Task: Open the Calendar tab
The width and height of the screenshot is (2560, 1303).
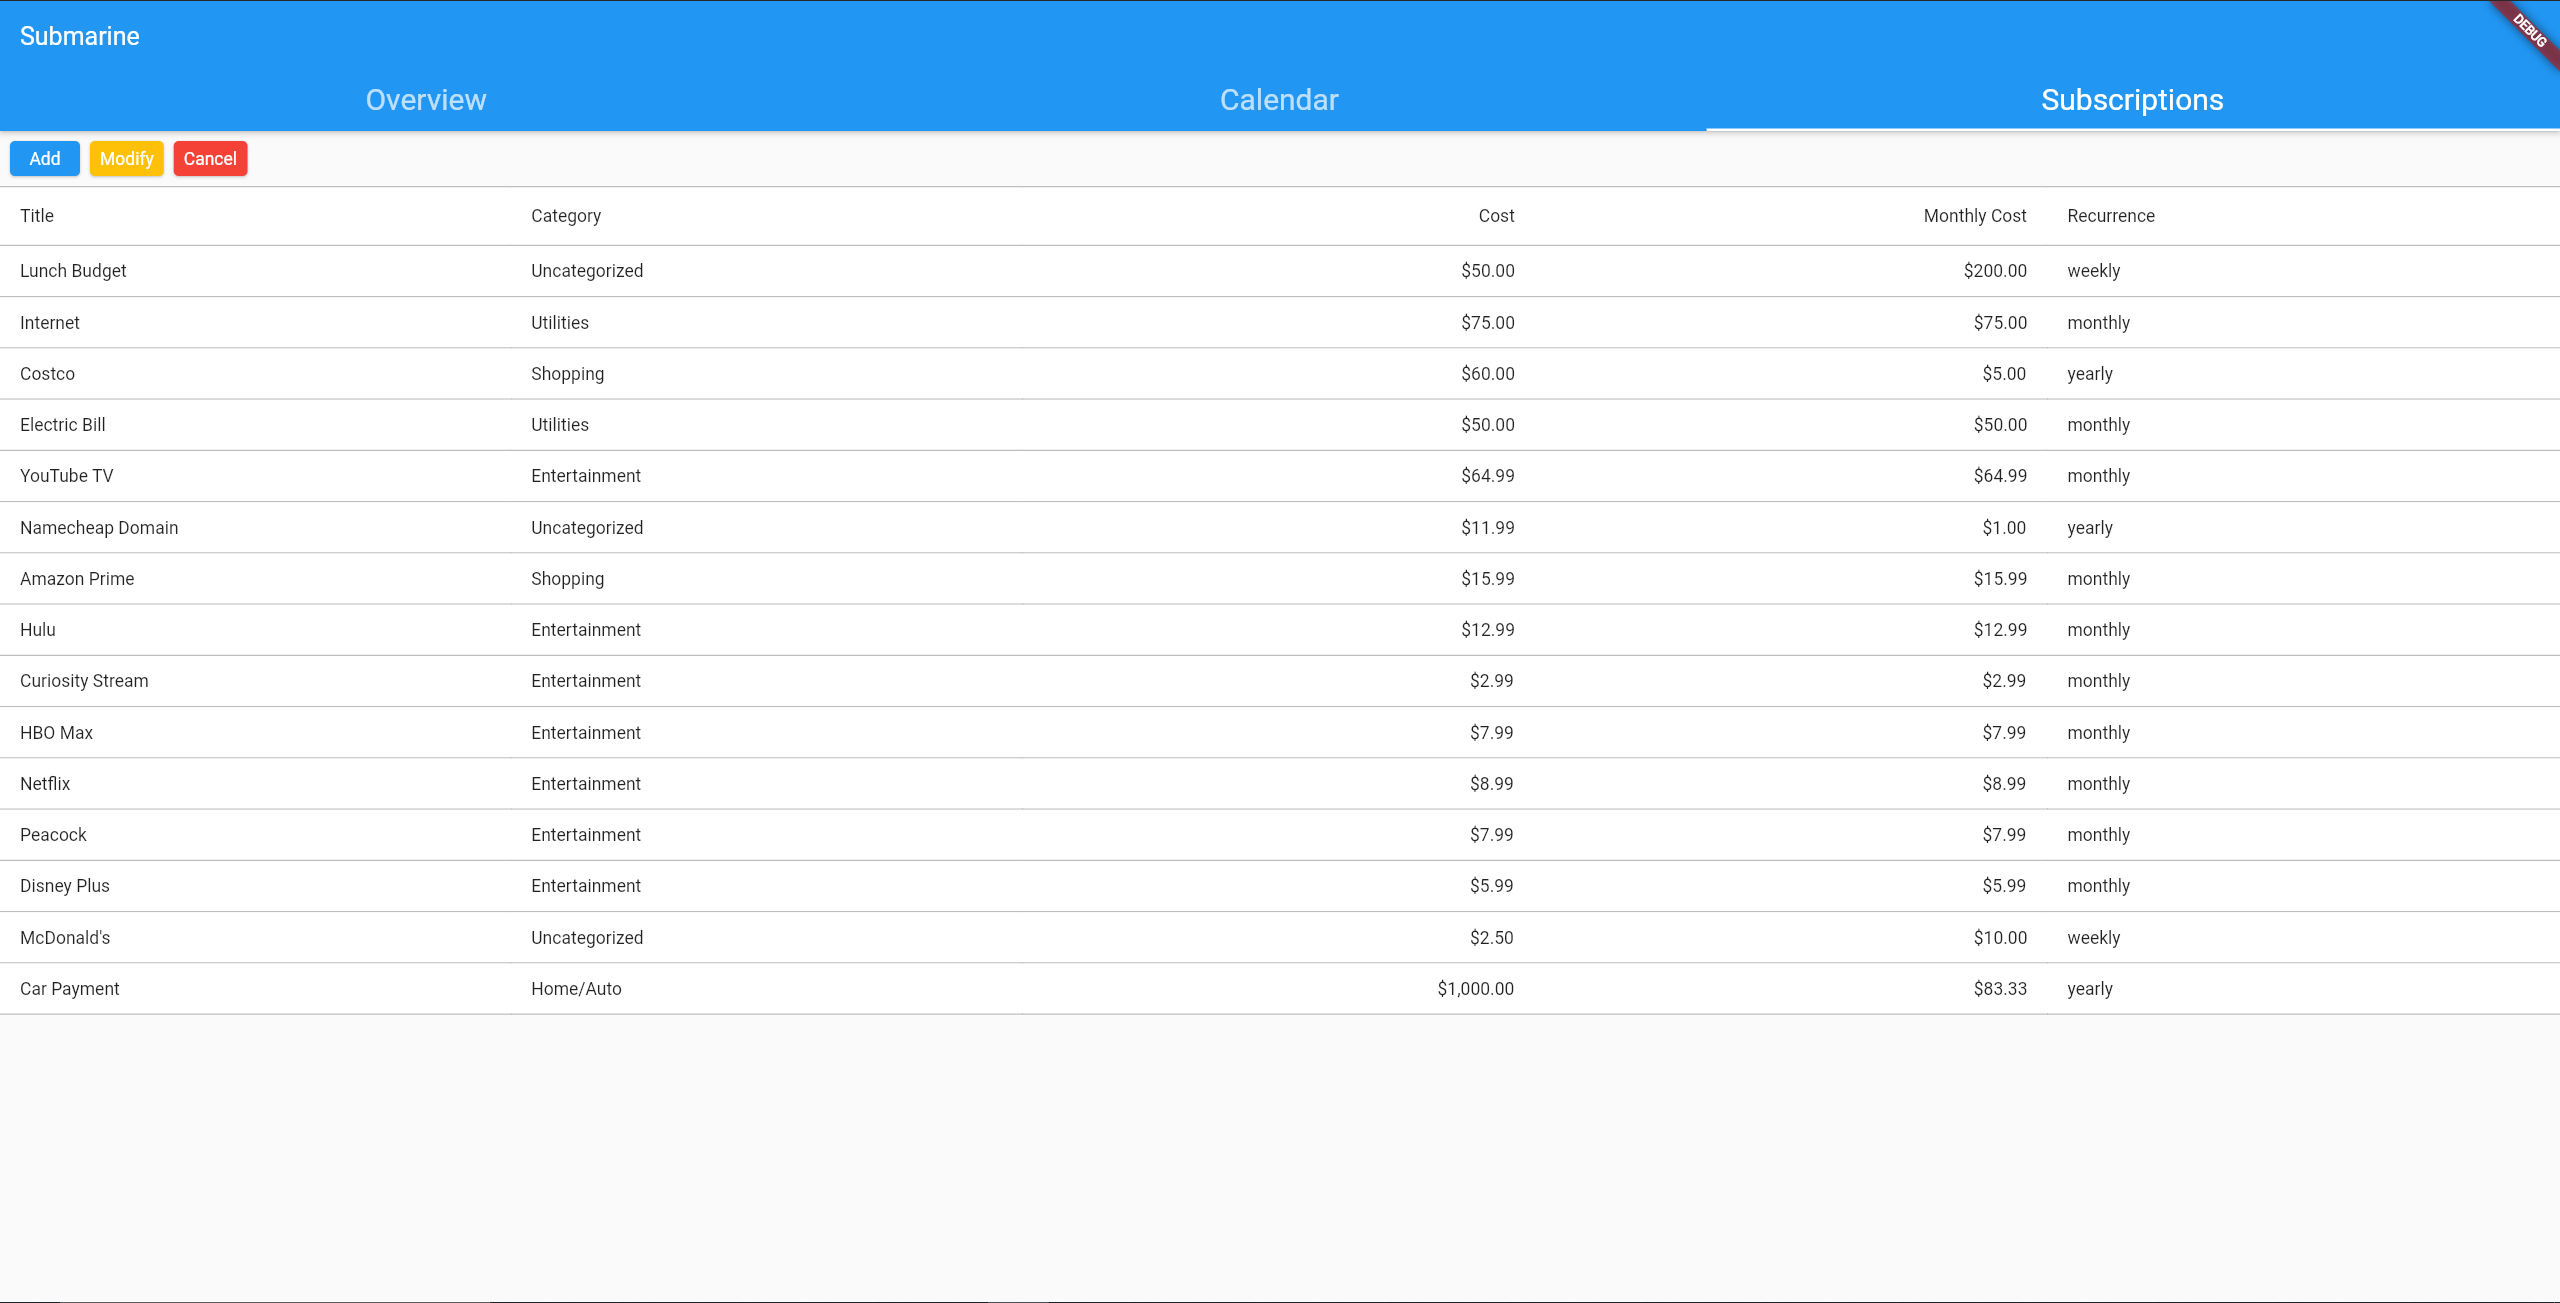Action: click(1279, 100)
